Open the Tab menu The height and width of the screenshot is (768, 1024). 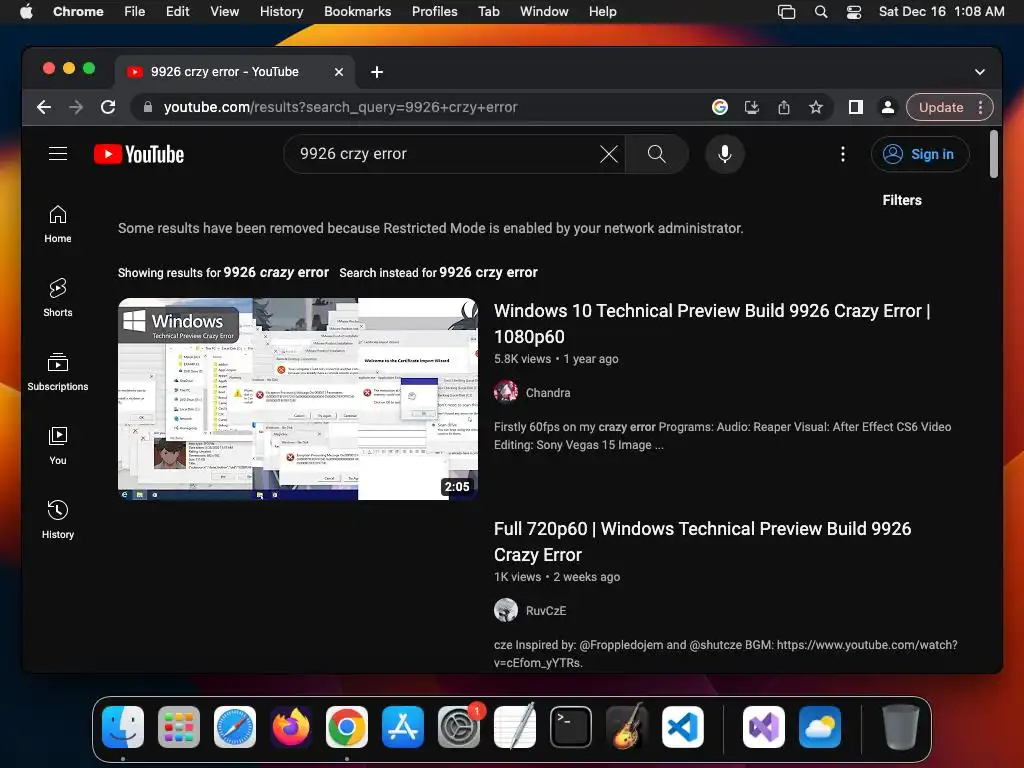click(x=488, y=11)
